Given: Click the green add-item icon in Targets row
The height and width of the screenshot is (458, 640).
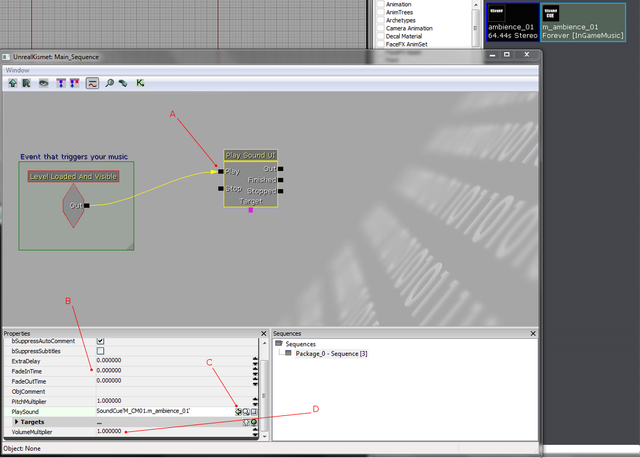Looking at the screenshot, I should click(254, 422).
